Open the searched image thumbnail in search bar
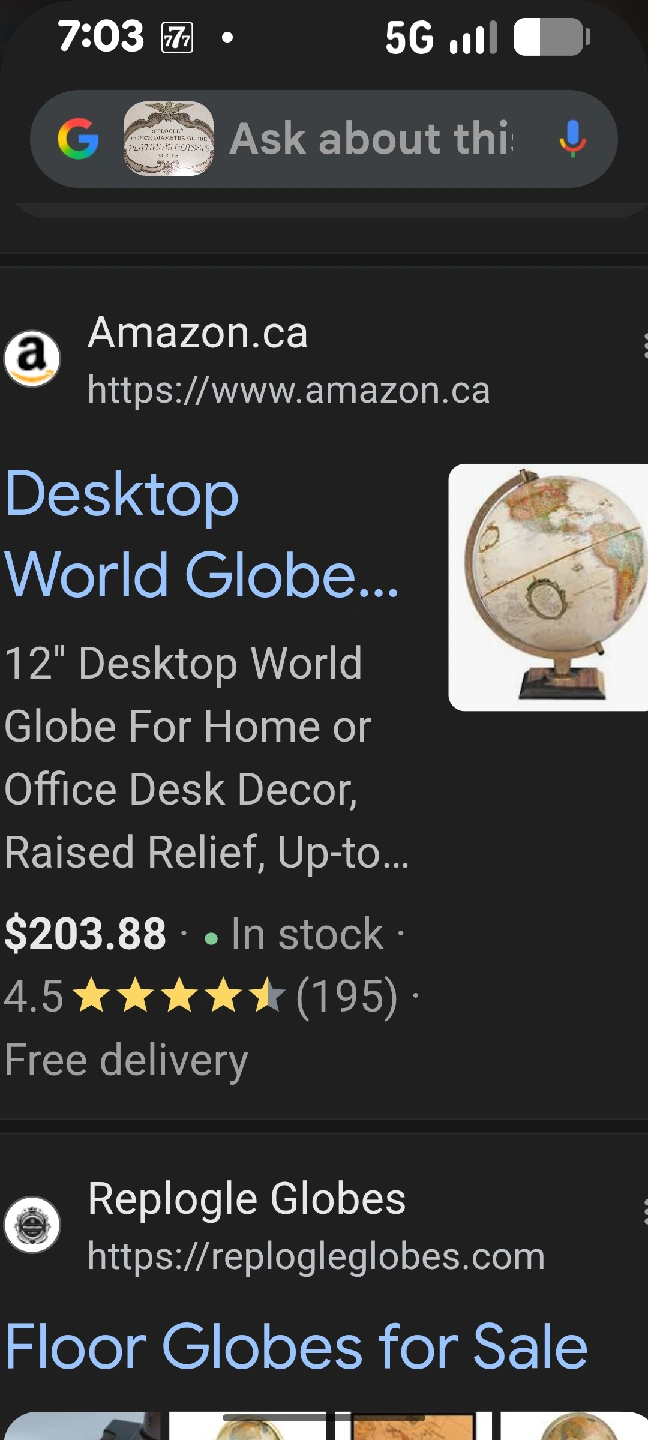 coord(168,139)
